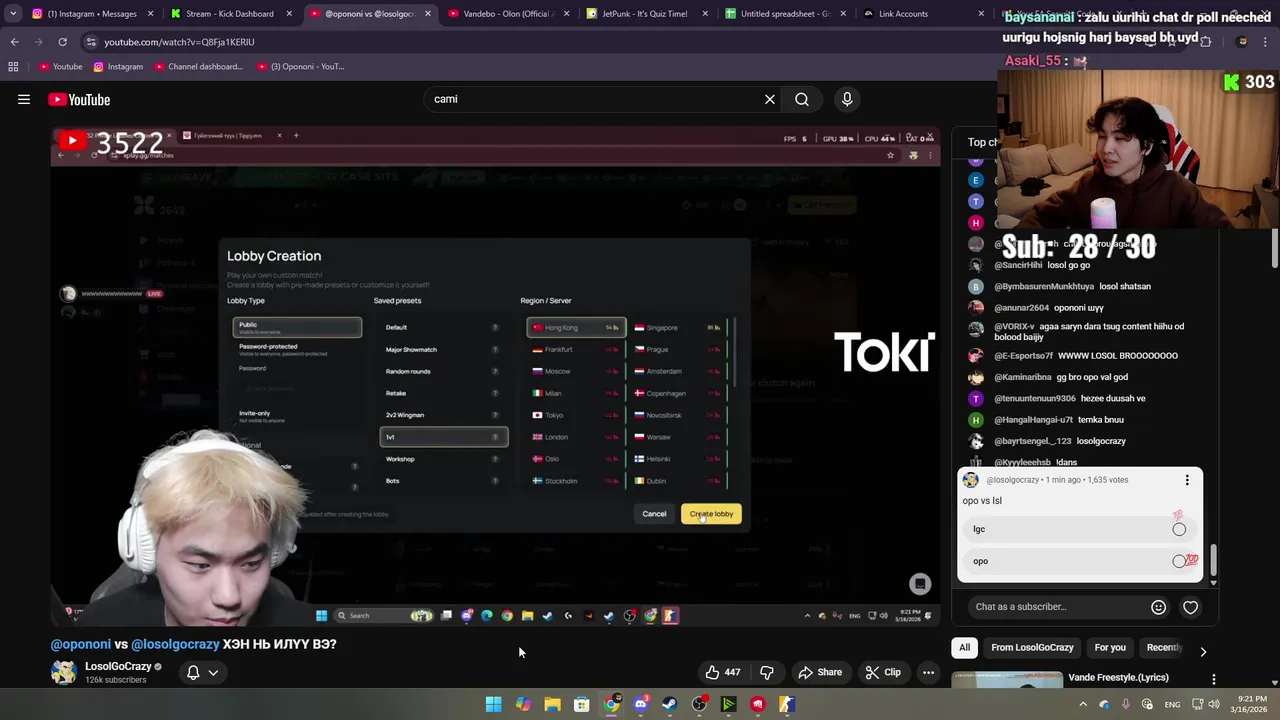
Task: Open File Explorer from the taskbar
Action: (552, 704)
